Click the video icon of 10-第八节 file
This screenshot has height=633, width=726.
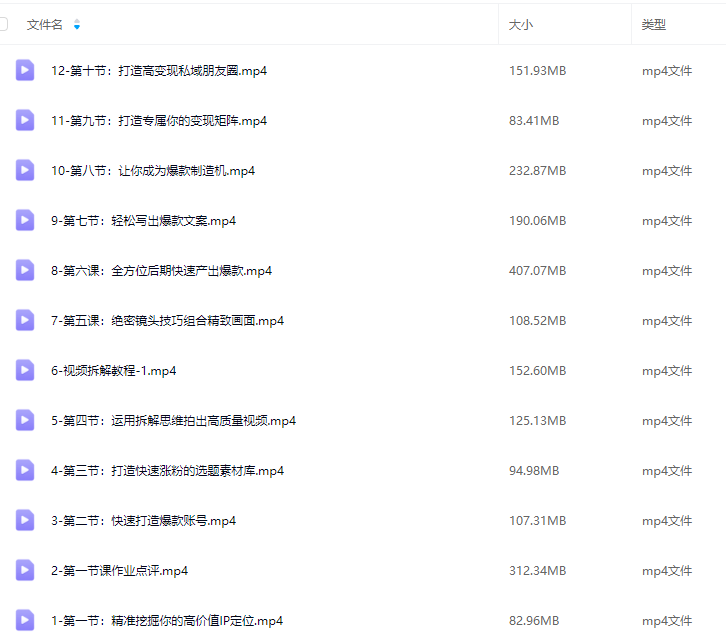(x=25, y=170)
